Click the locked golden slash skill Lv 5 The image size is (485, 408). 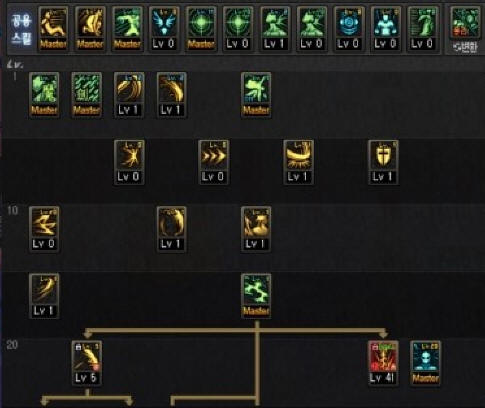[x=87, y=363]
